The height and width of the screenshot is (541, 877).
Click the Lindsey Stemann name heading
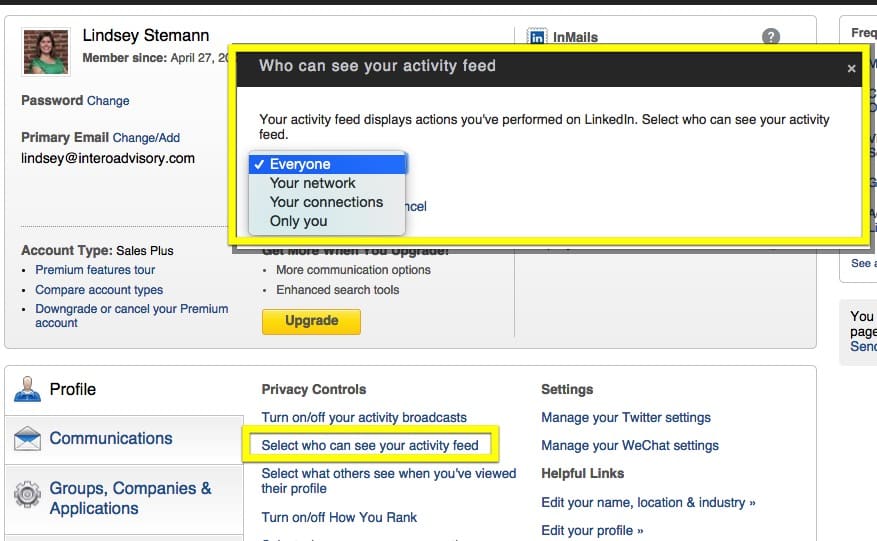click(x=146, y=35)
